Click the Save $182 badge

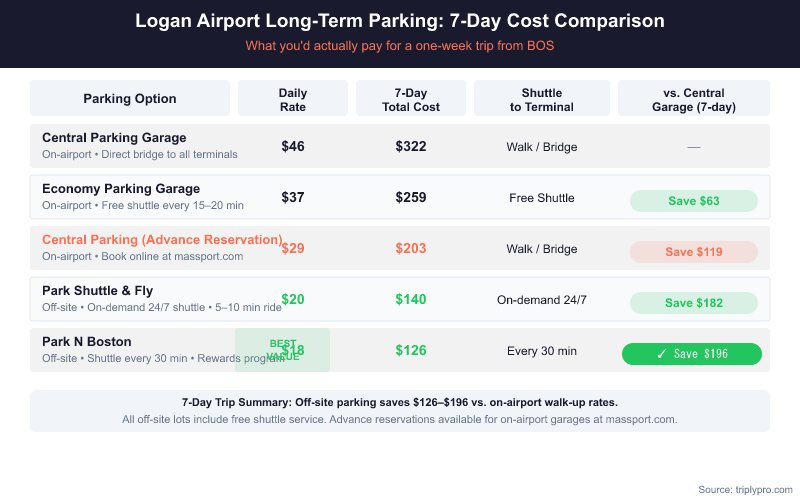pos(693,303)
